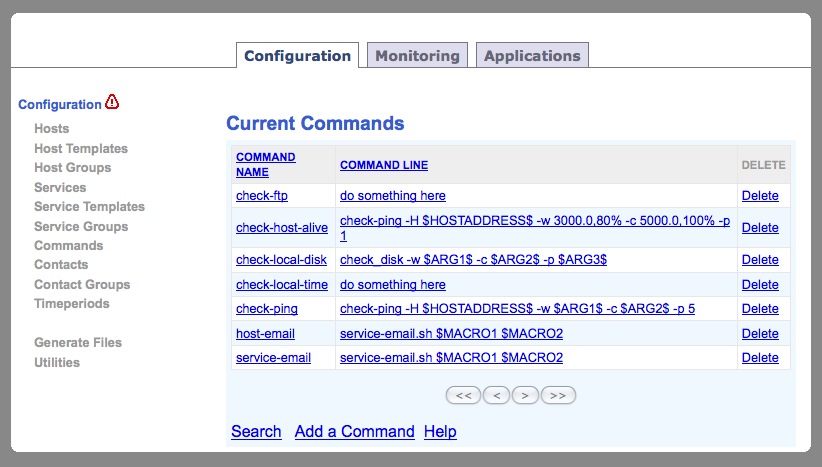Open Generate Files in sidebar

[78, 342]
